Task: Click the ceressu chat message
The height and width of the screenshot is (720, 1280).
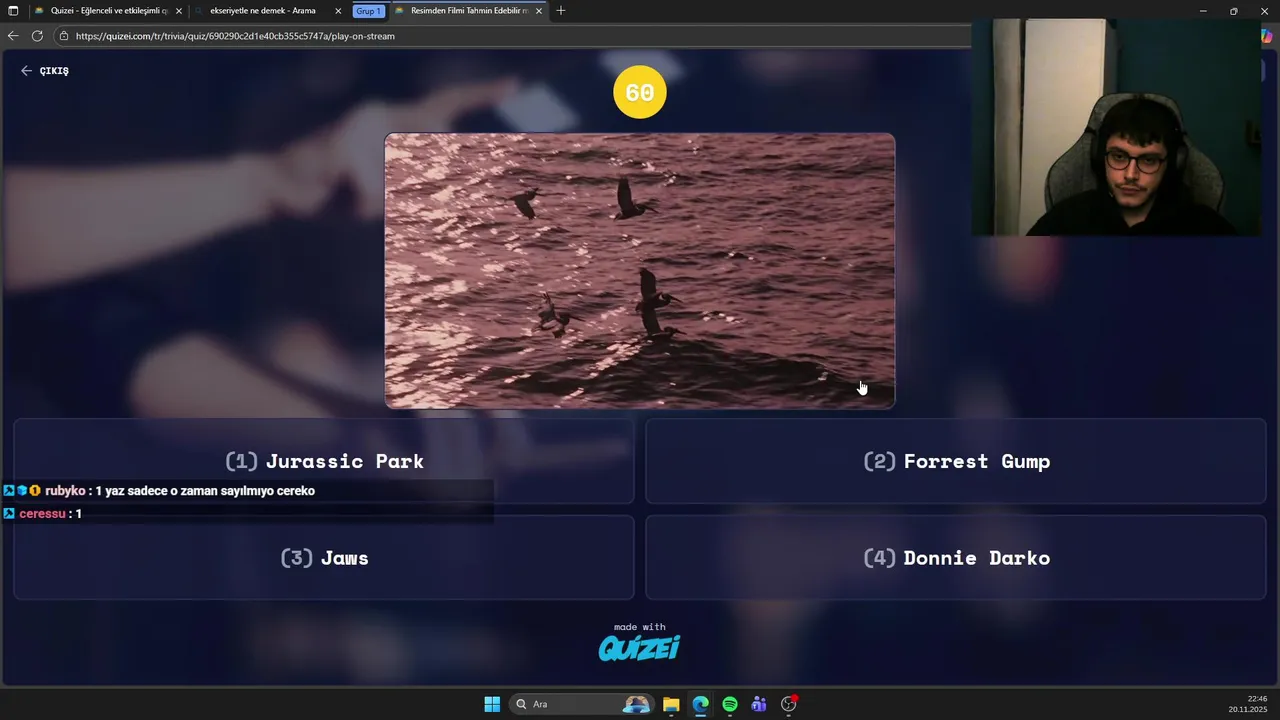Action: point(43,514)
